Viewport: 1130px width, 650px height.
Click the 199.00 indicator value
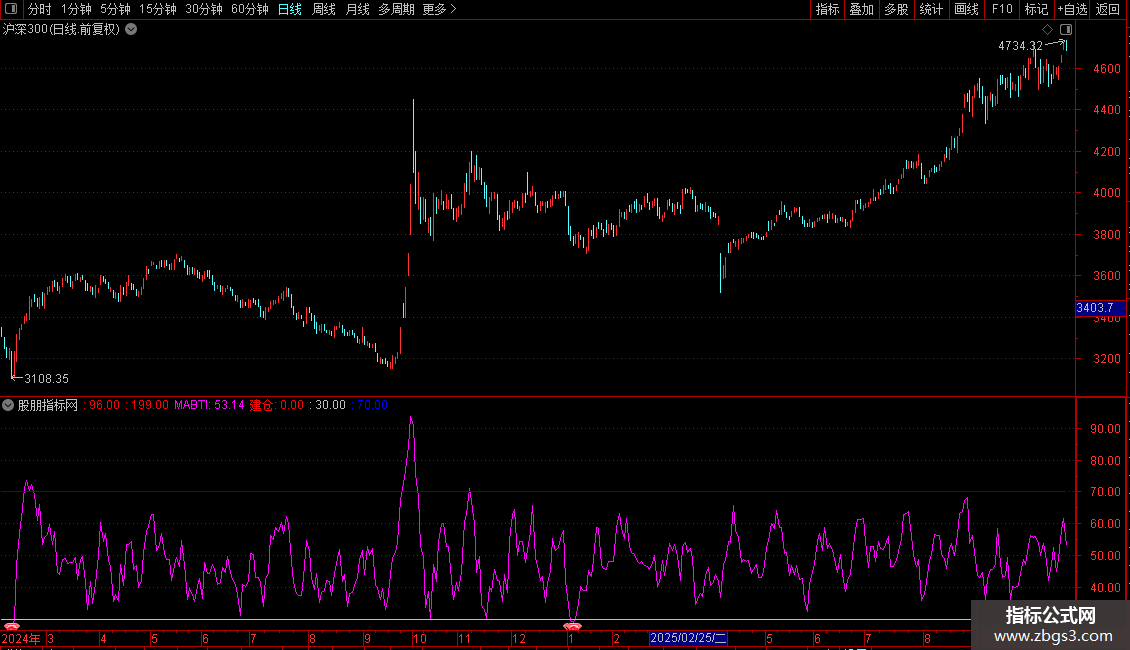tap(150, 405)
